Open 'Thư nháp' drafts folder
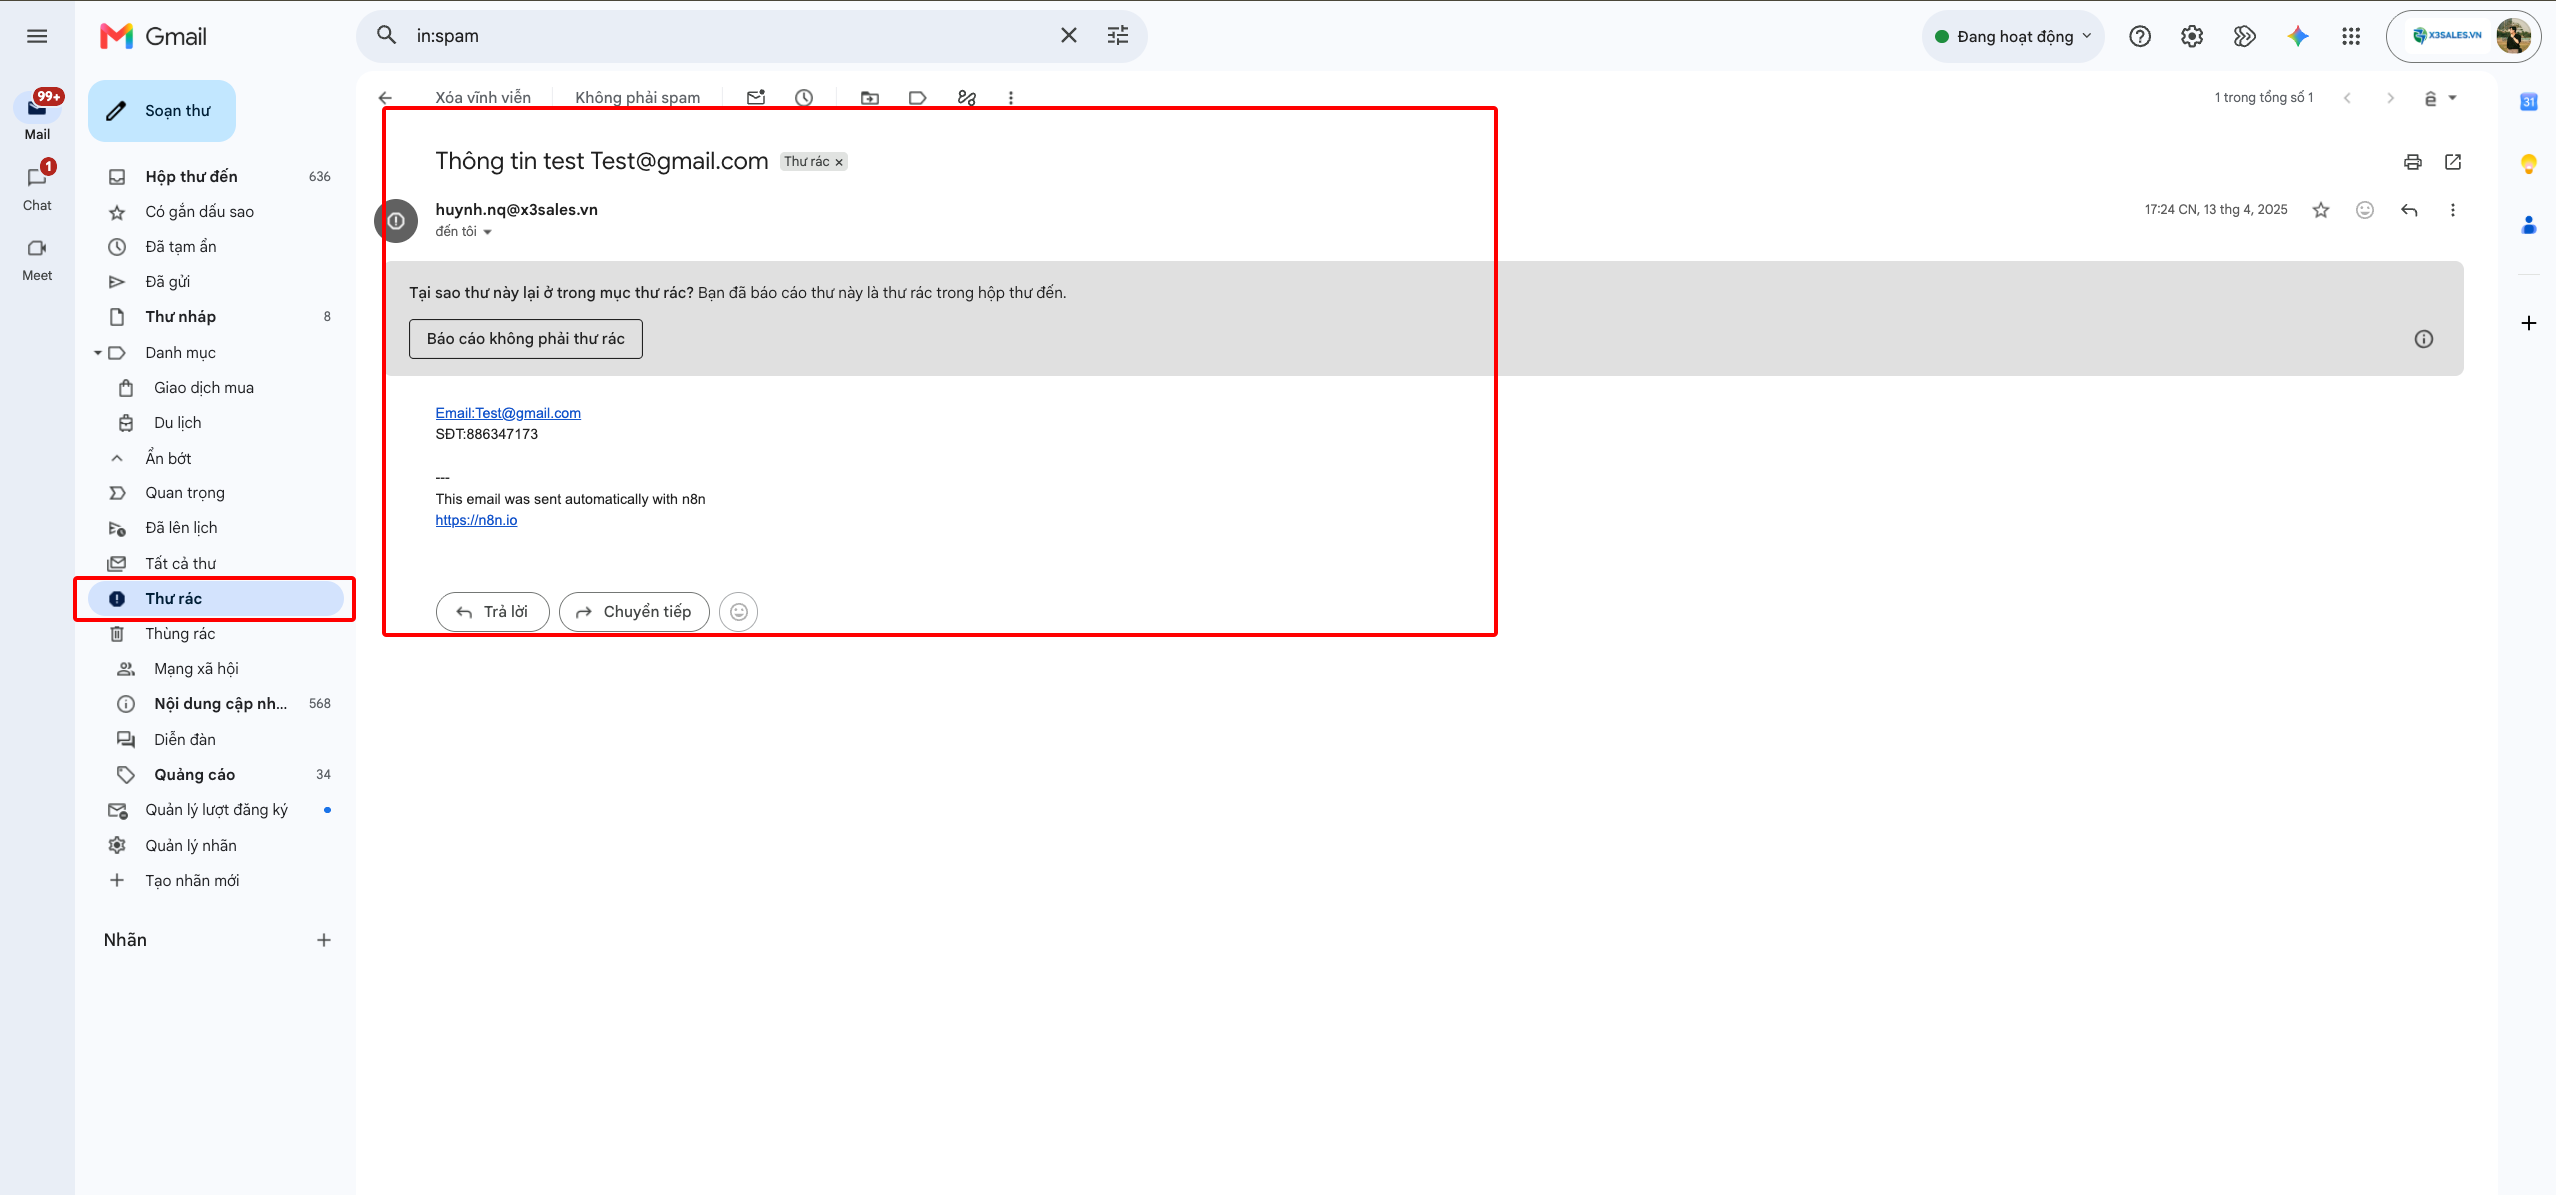This screenshot has width=2556, height=1195. pos(216,317)
